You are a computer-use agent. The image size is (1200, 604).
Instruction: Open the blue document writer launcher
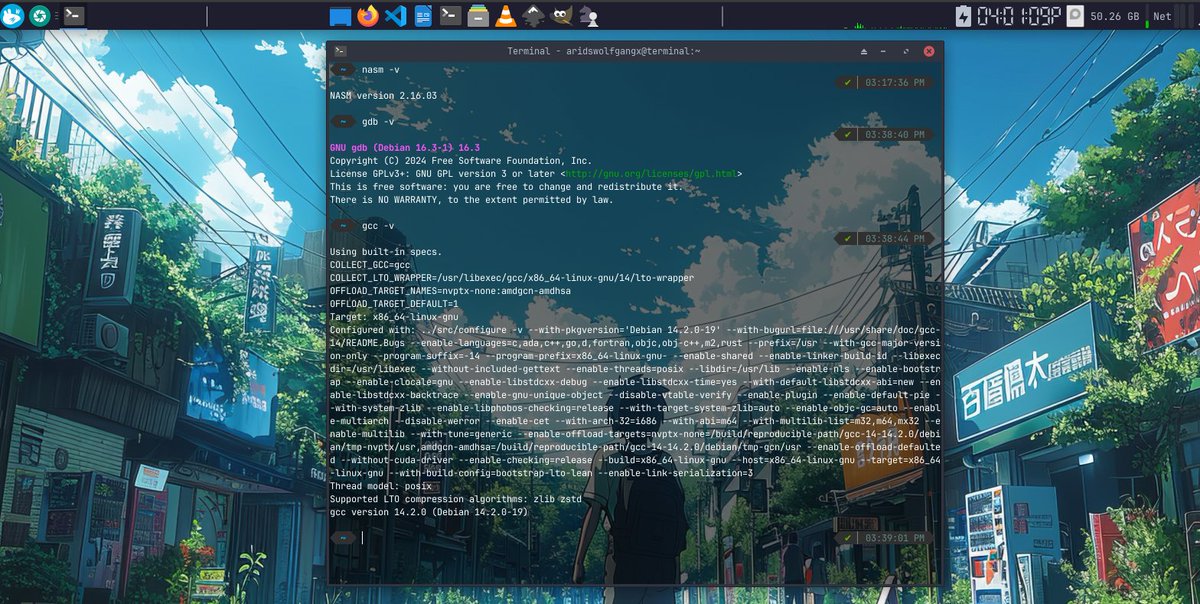423,15
